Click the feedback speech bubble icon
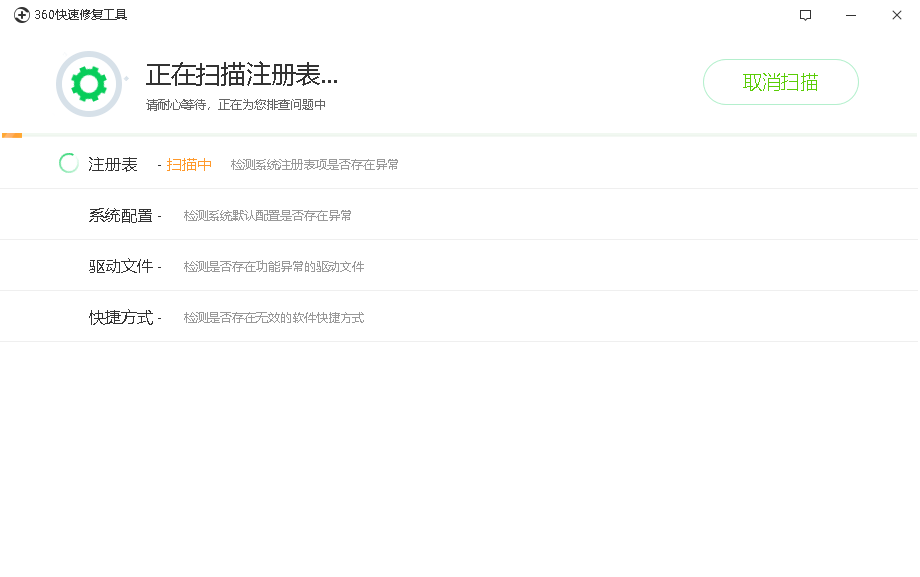 [804, 15]
